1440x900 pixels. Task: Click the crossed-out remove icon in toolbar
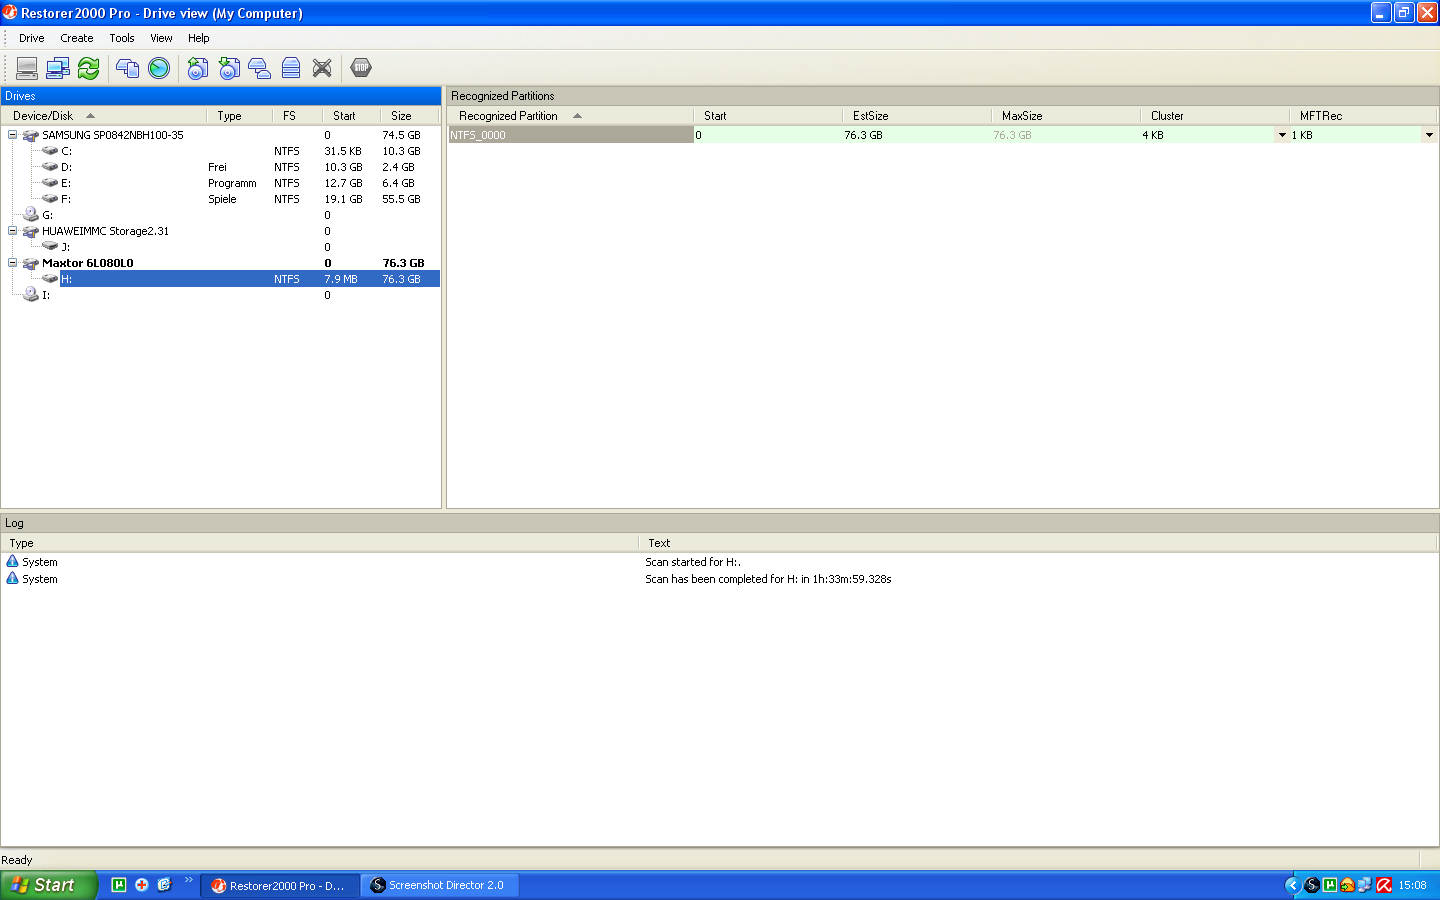coord(322,68)
